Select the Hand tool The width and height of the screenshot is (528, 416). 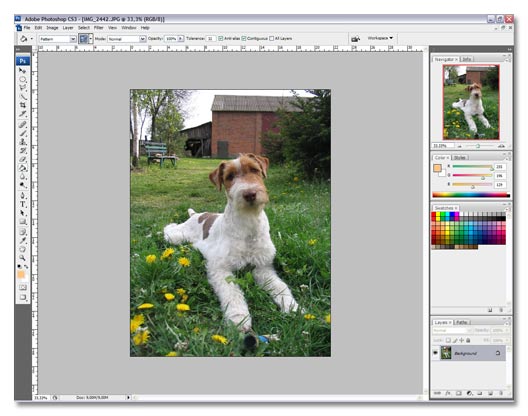coord(22,249)
